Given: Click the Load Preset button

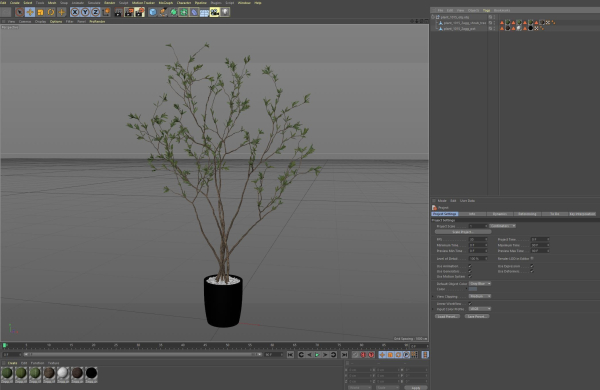Looking at the screenshot, I should [x=447, y=317].
